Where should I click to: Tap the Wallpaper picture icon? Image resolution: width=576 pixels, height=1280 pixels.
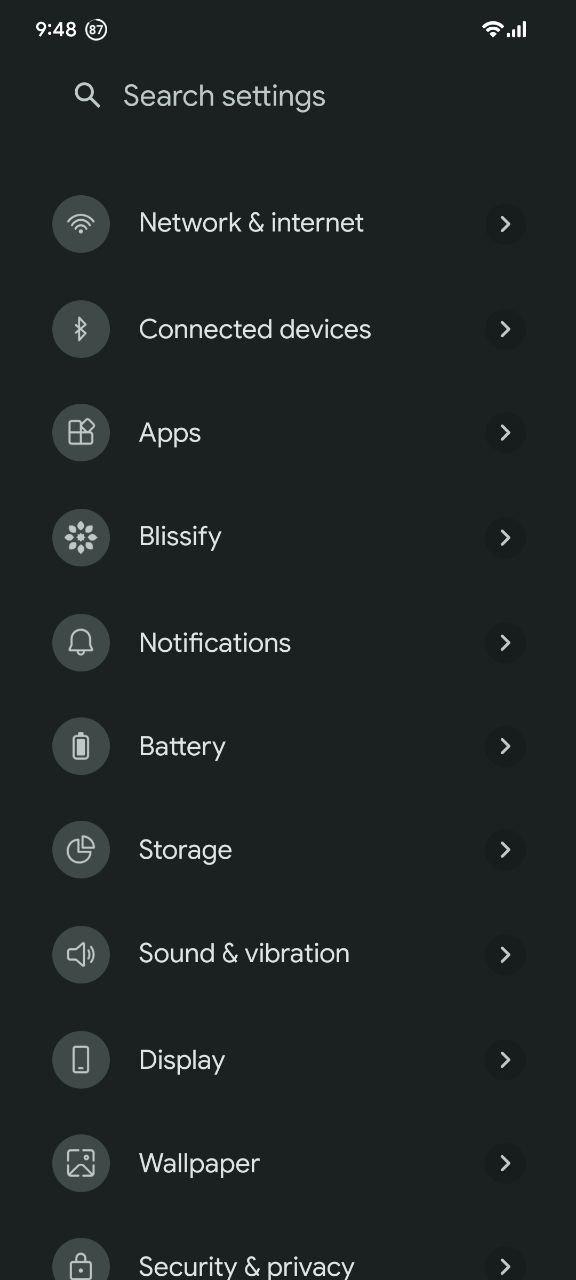click(x=81, y=1163)
